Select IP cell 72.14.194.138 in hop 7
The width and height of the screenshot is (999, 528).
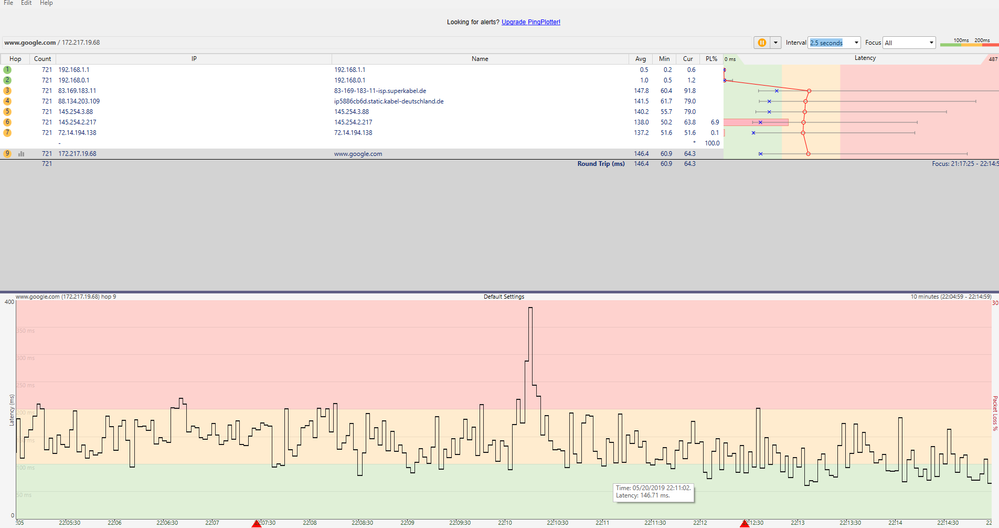(x=77, y=132)
